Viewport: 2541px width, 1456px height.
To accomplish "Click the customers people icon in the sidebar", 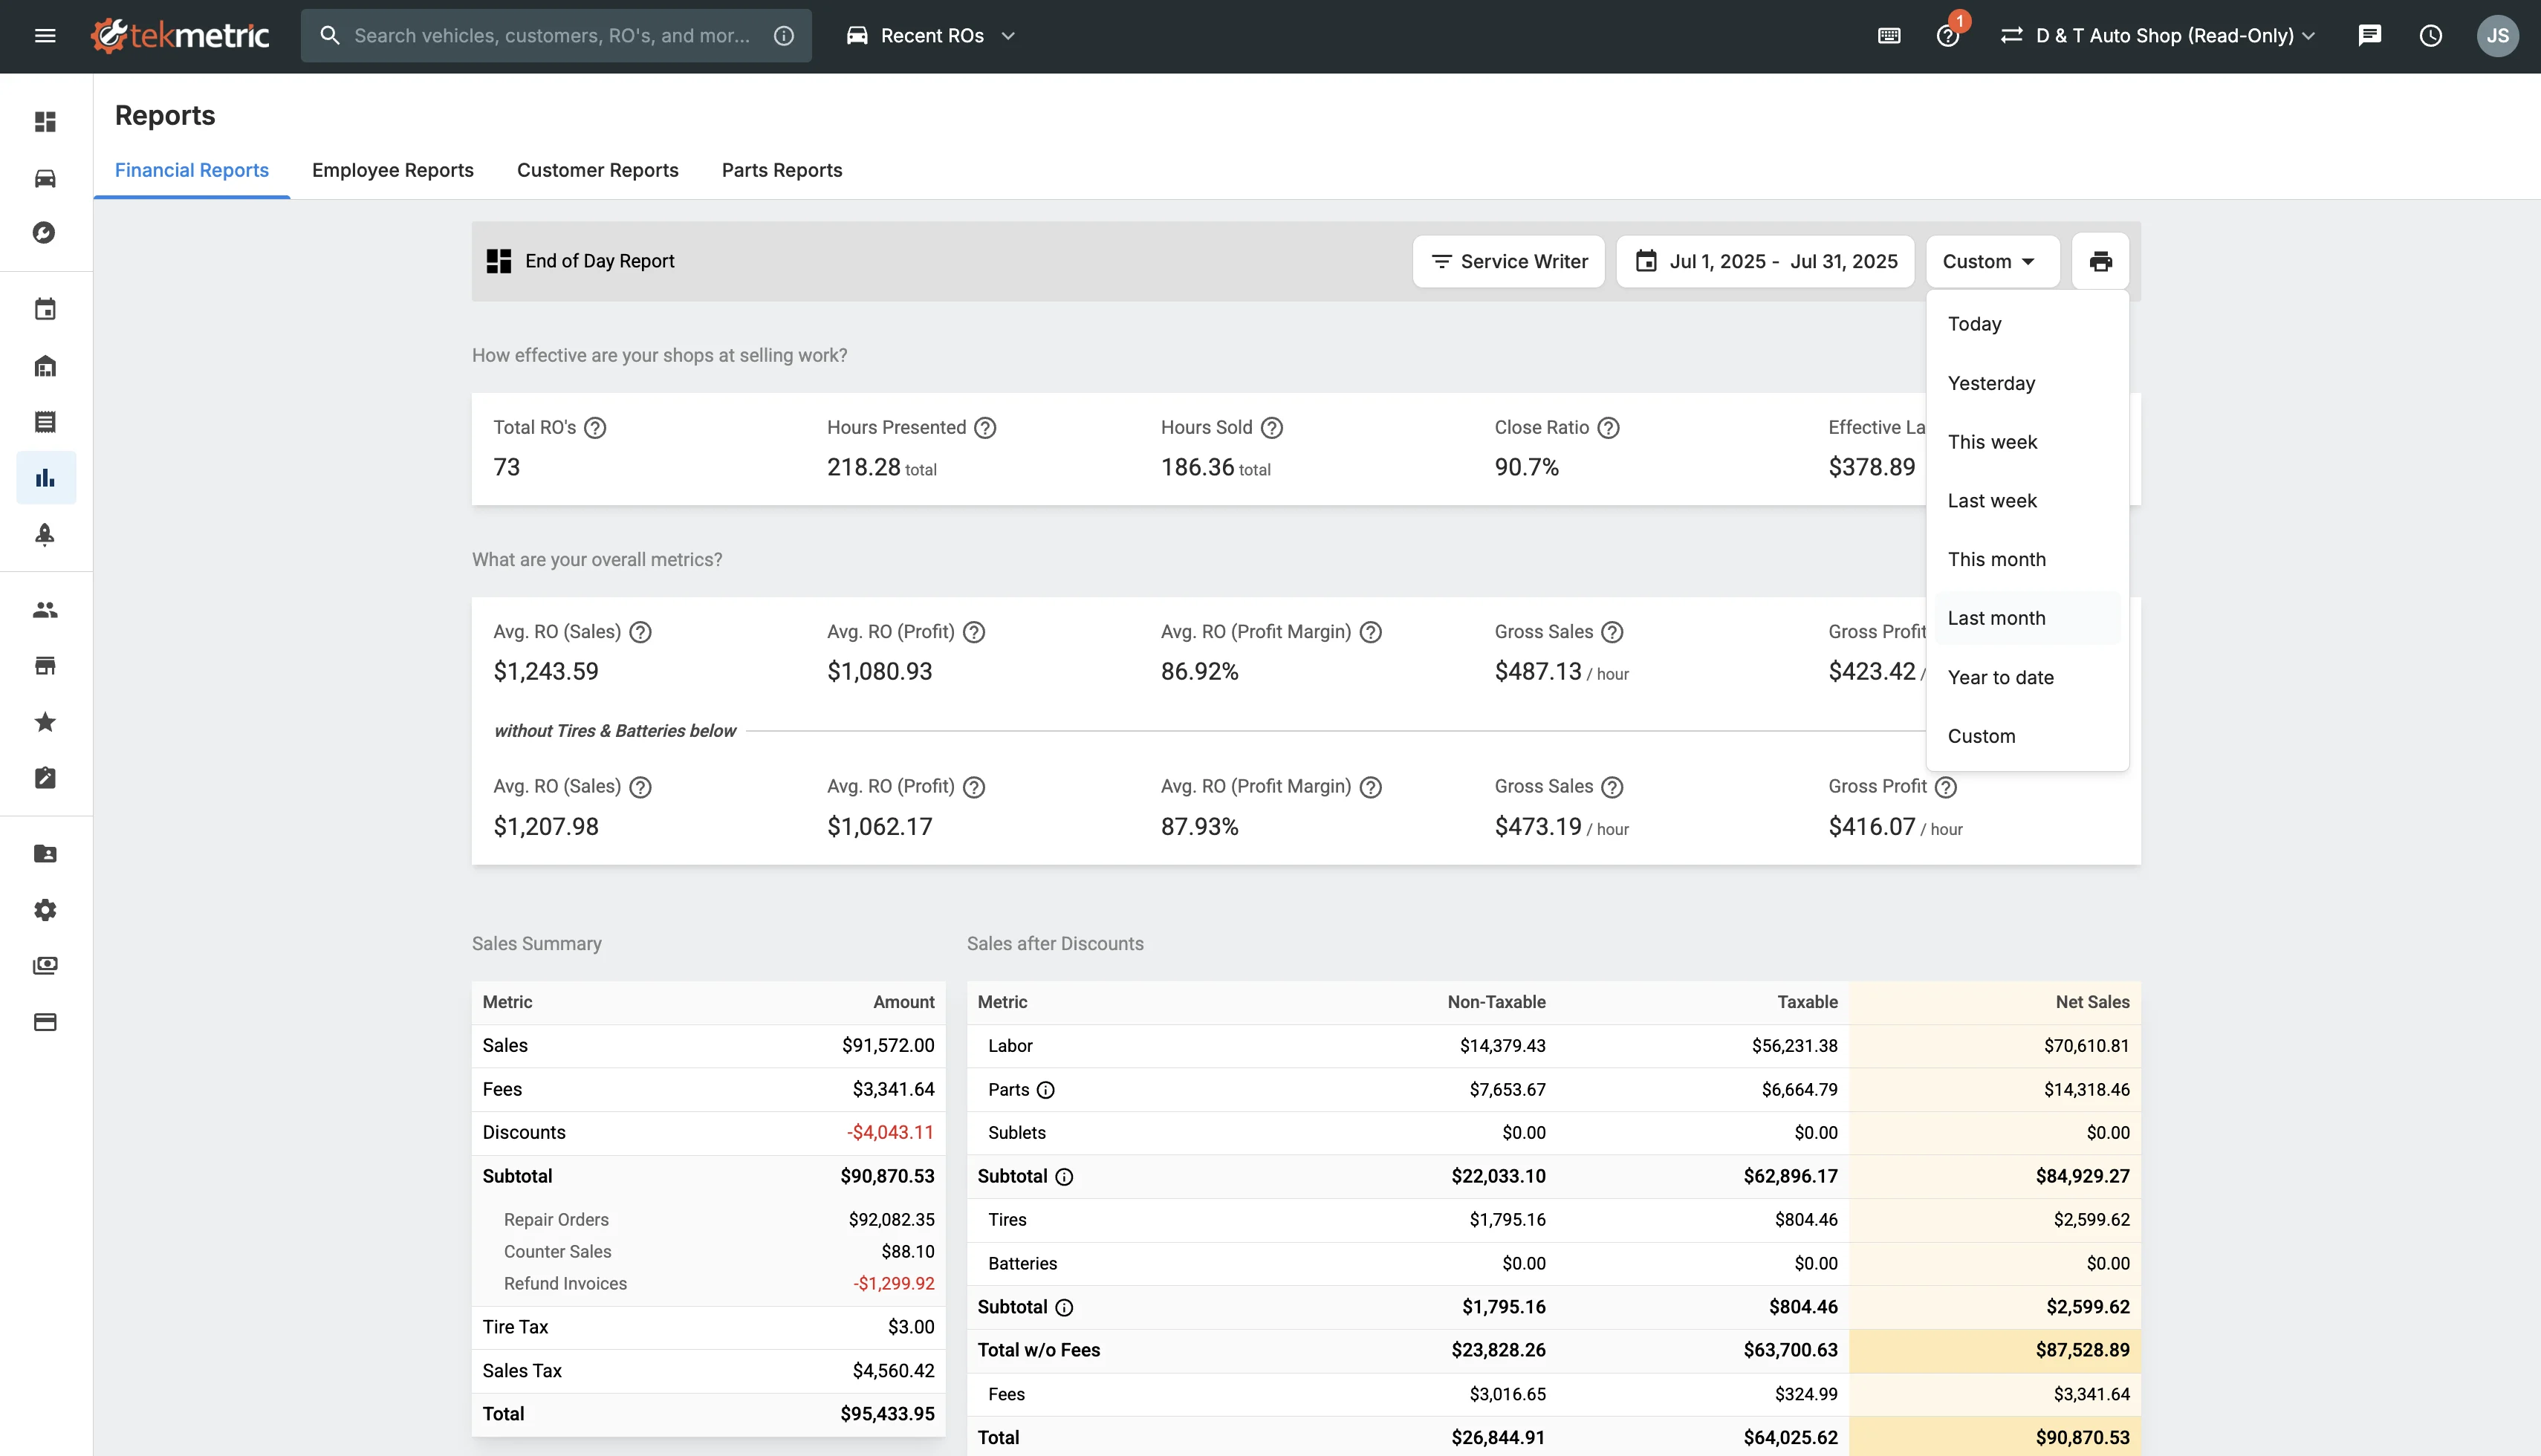I will click(45, 609).
